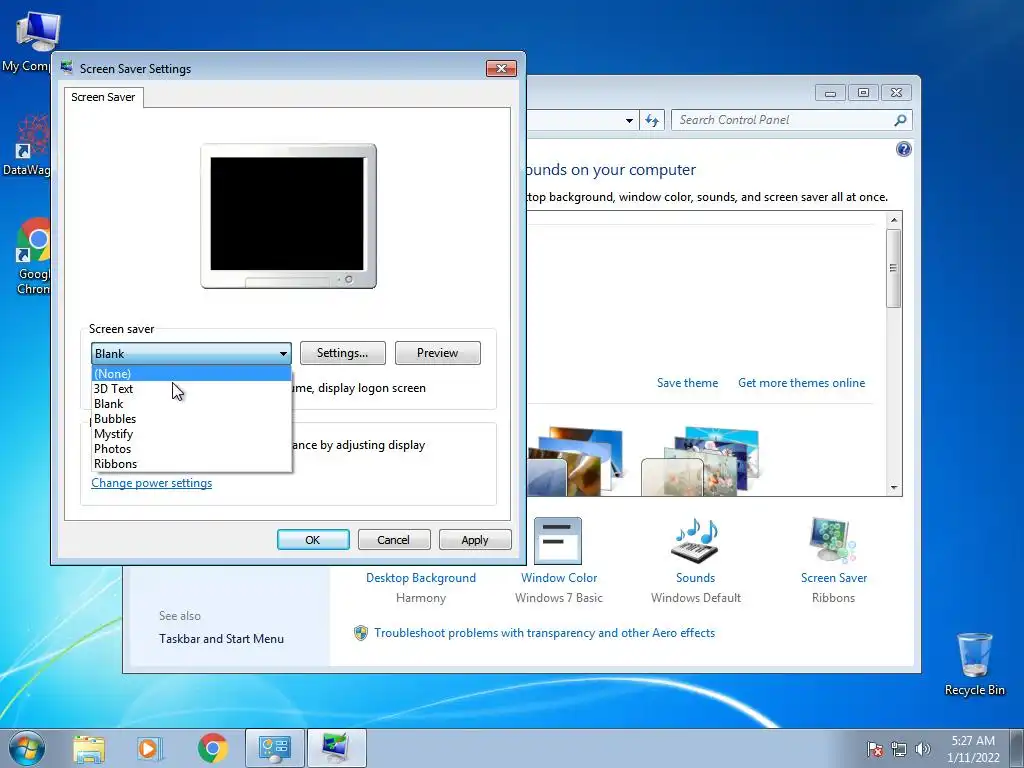Image resolution: width=1024 pixels, height=768 pixels.
Task: Open Window Color link in Personalization
Action: pos(559,577)
